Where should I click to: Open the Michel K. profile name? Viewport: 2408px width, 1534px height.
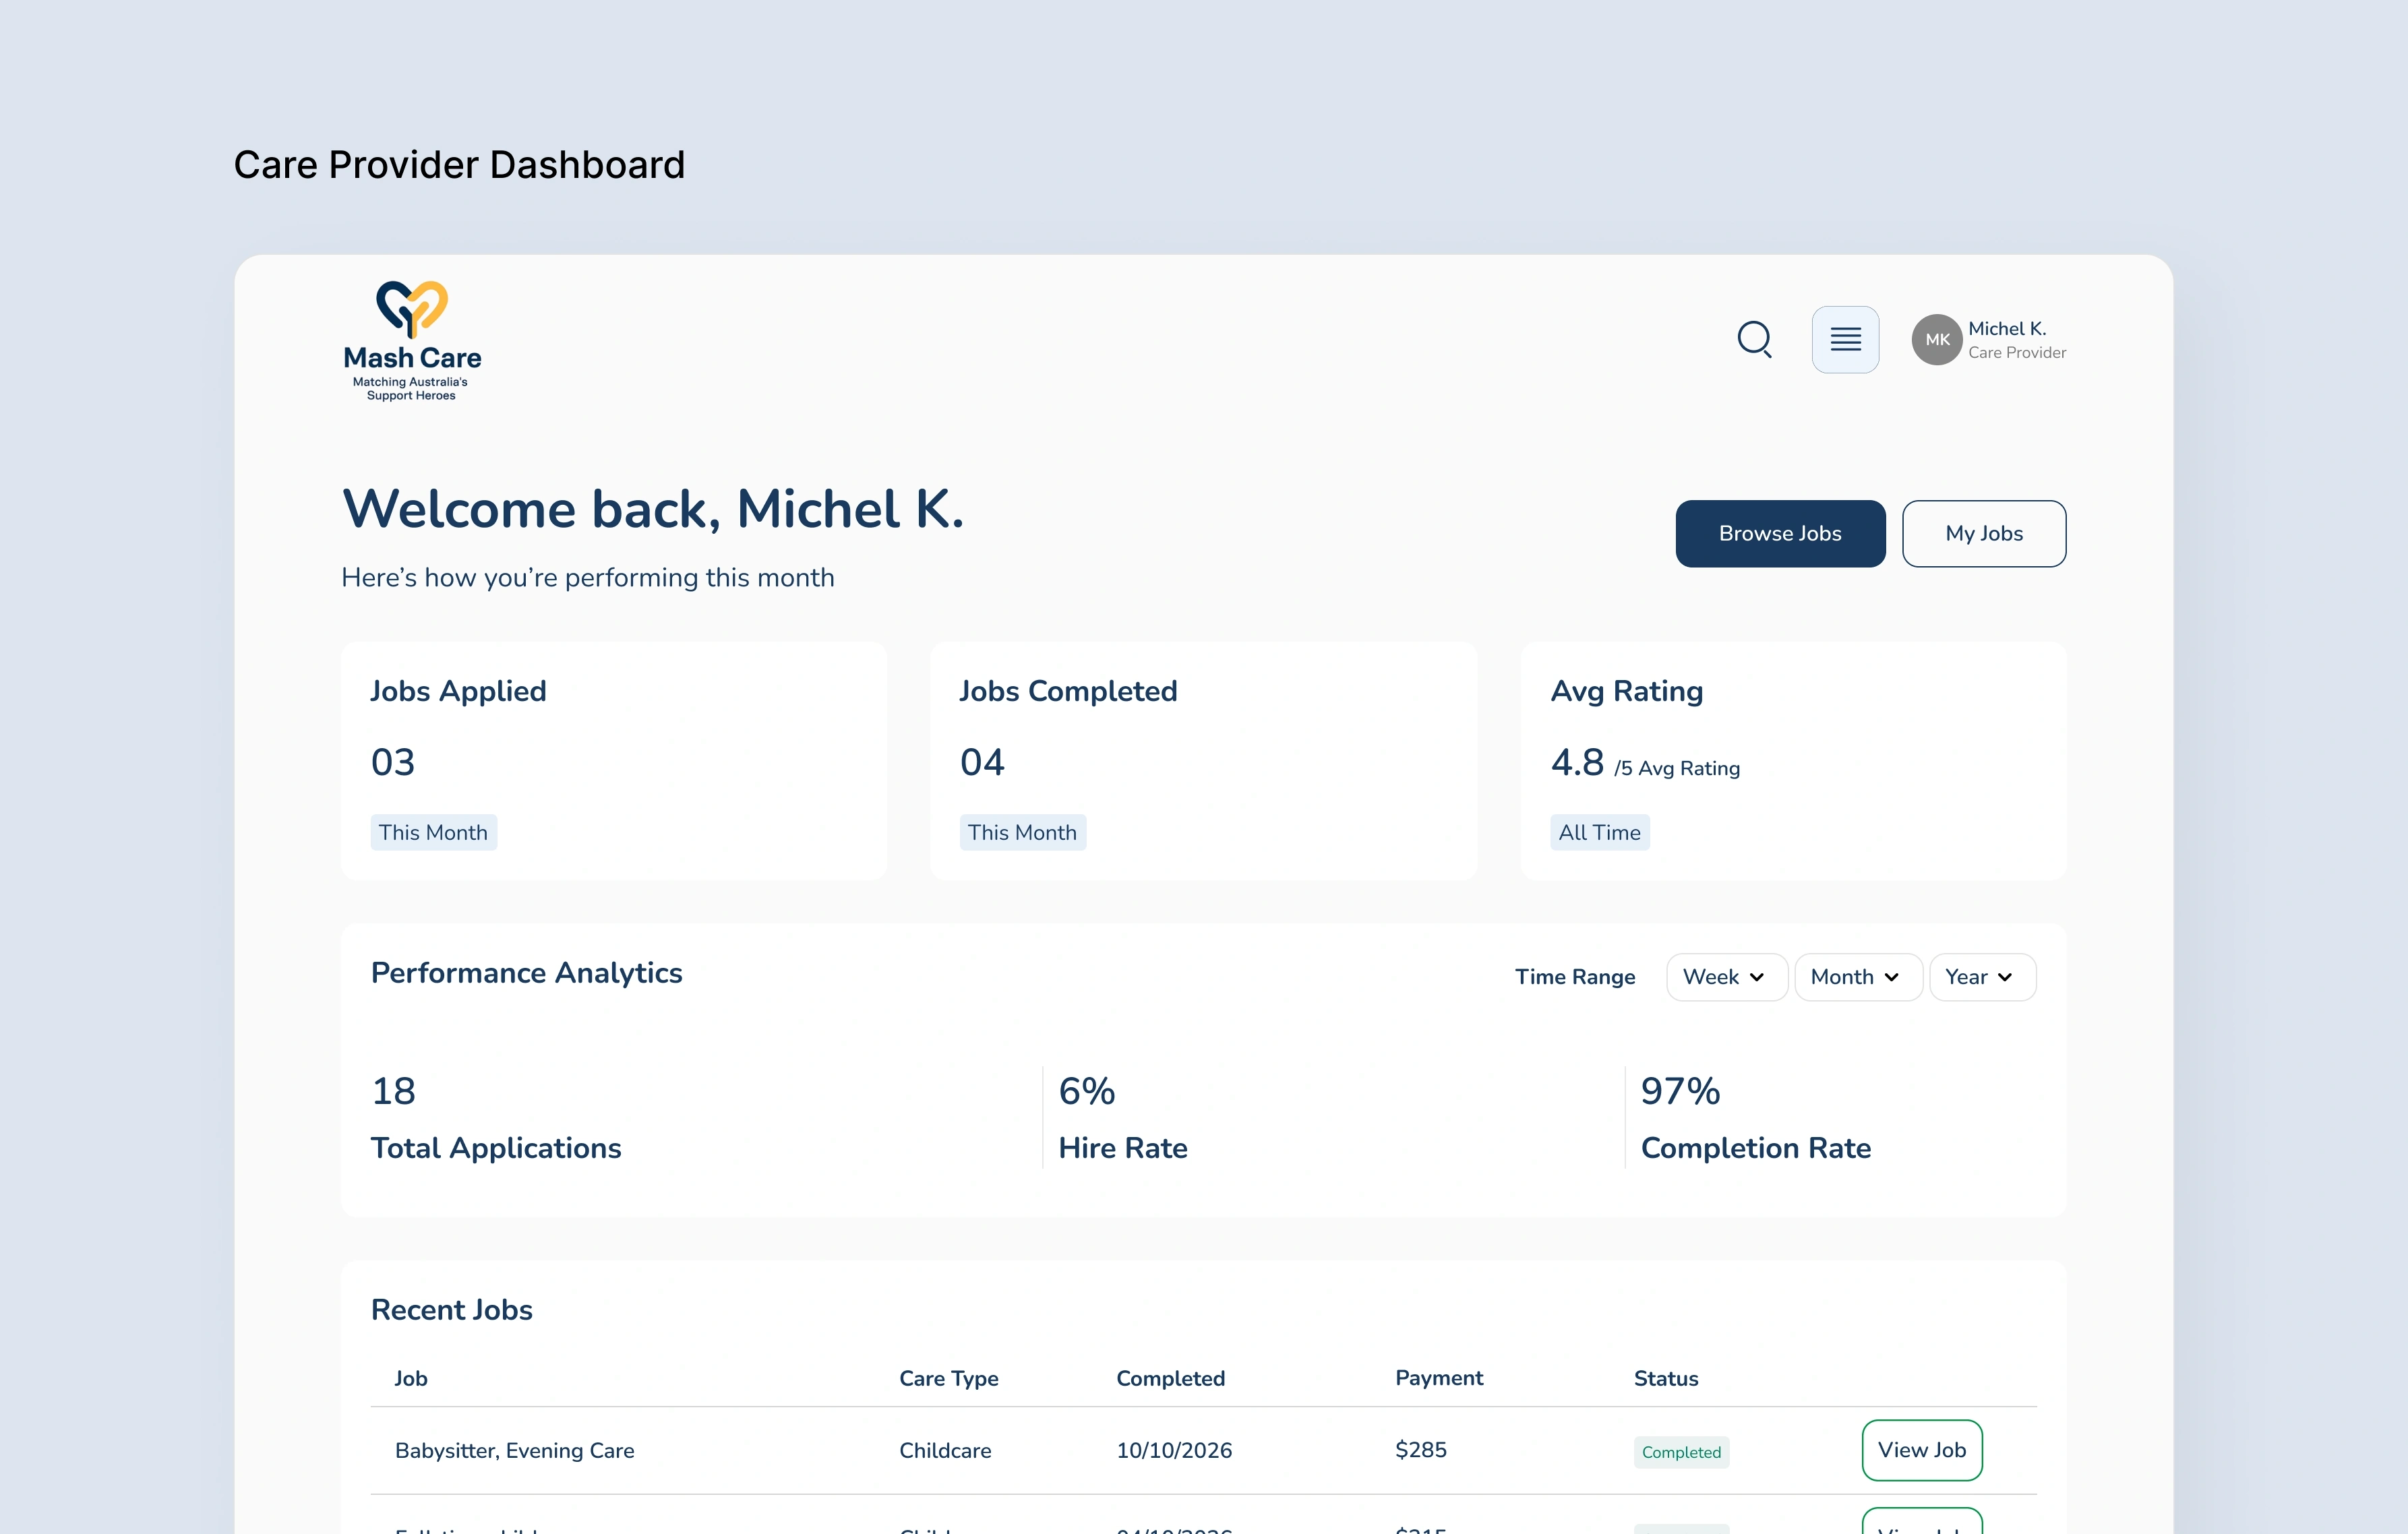[2006, 329]
